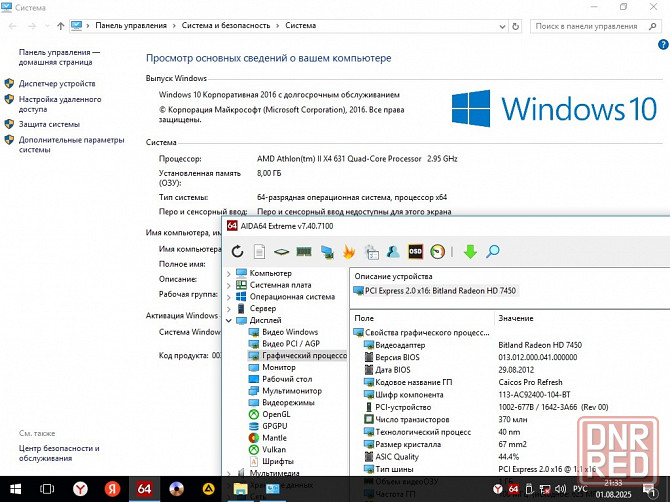670x502 pixels.
Task: Select Mantle in the AIDA64 tree
Action: (274, 437)
